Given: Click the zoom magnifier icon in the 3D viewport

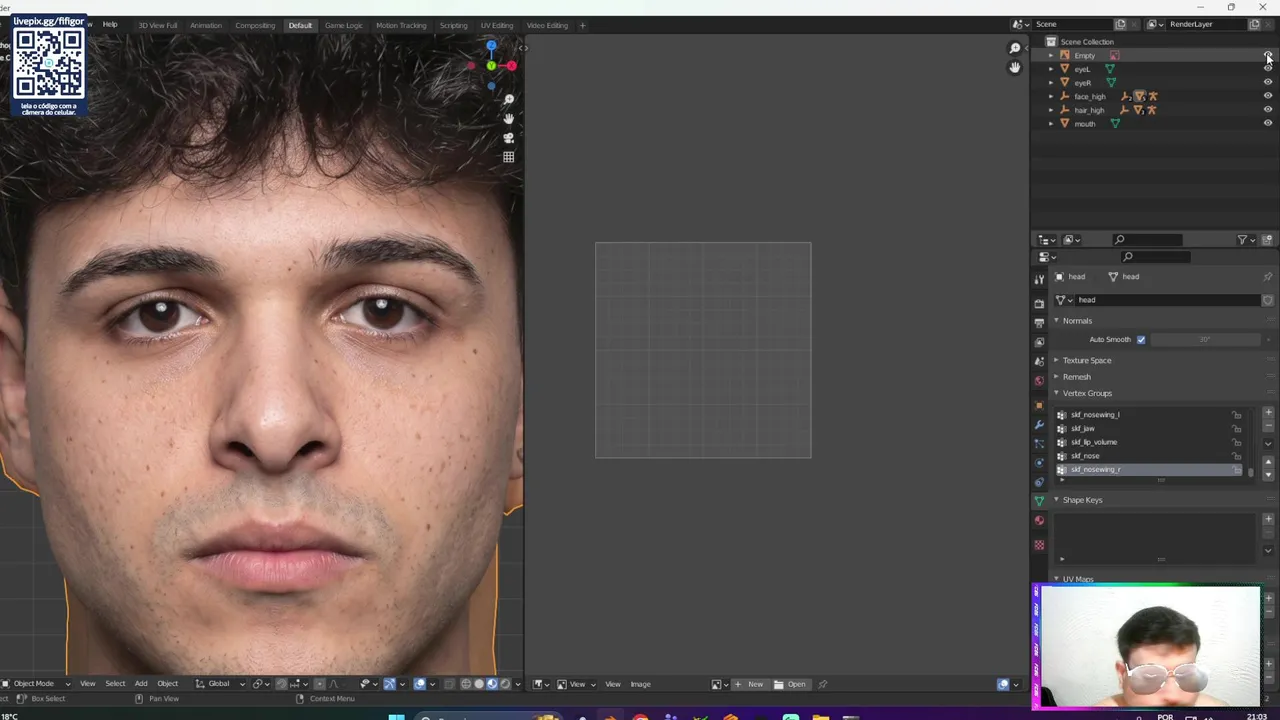Looking at the screenshot, I should pos(508,100).
